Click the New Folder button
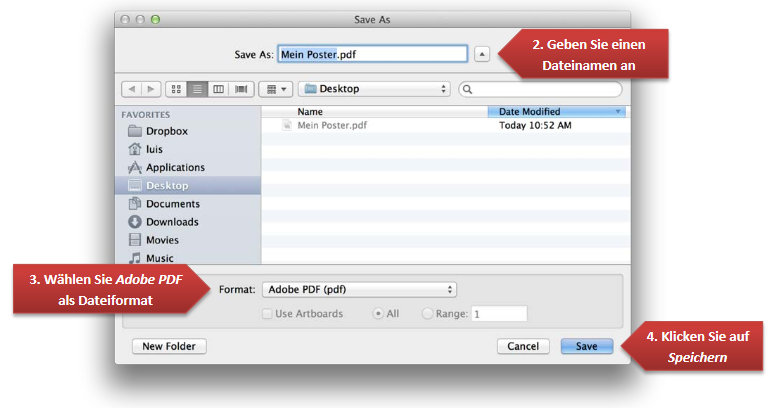This screenshot has width=780, height=408. [169, 346]
